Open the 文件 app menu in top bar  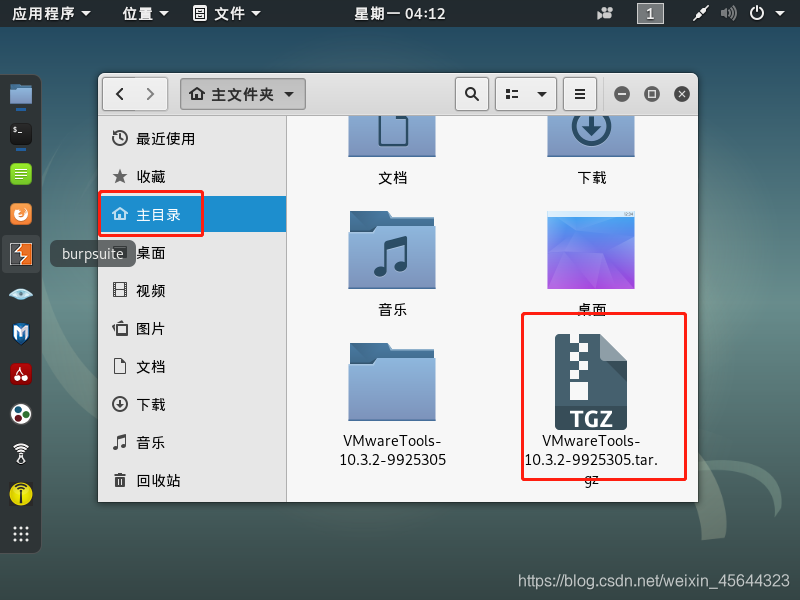click(x=228, y=13)
